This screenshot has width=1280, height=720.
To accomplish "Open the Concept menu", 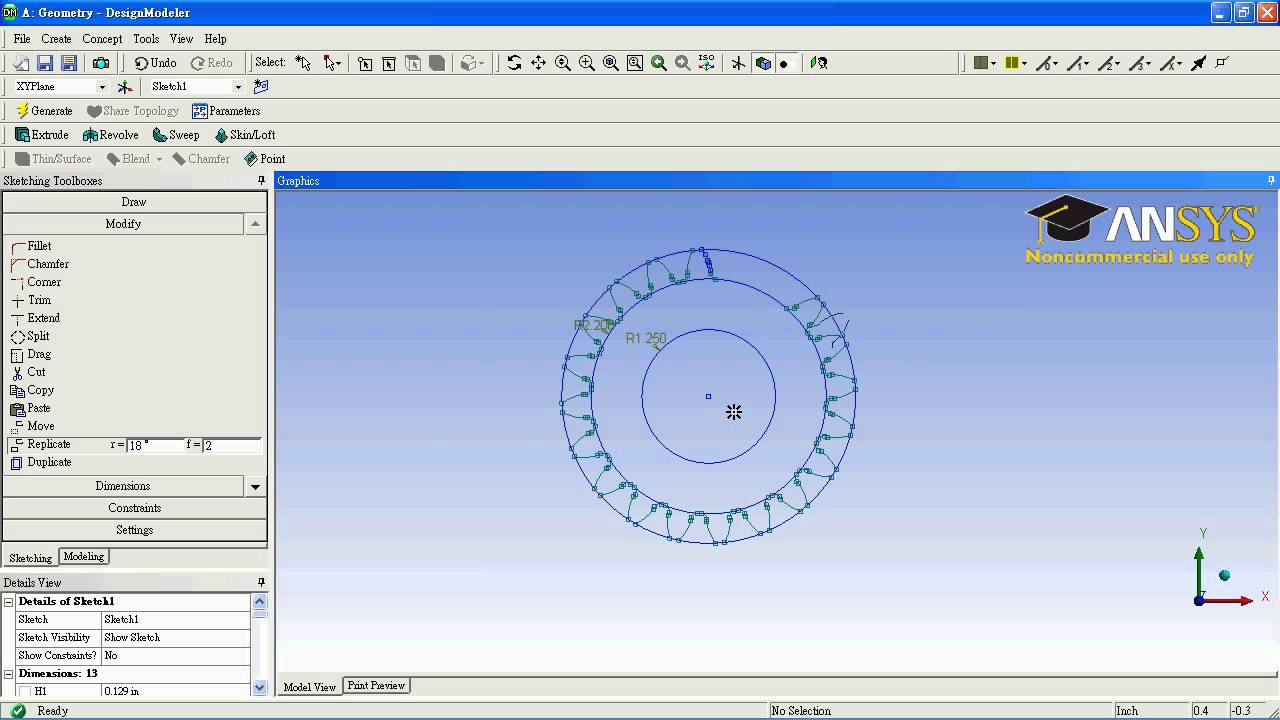I will (102, 39).
